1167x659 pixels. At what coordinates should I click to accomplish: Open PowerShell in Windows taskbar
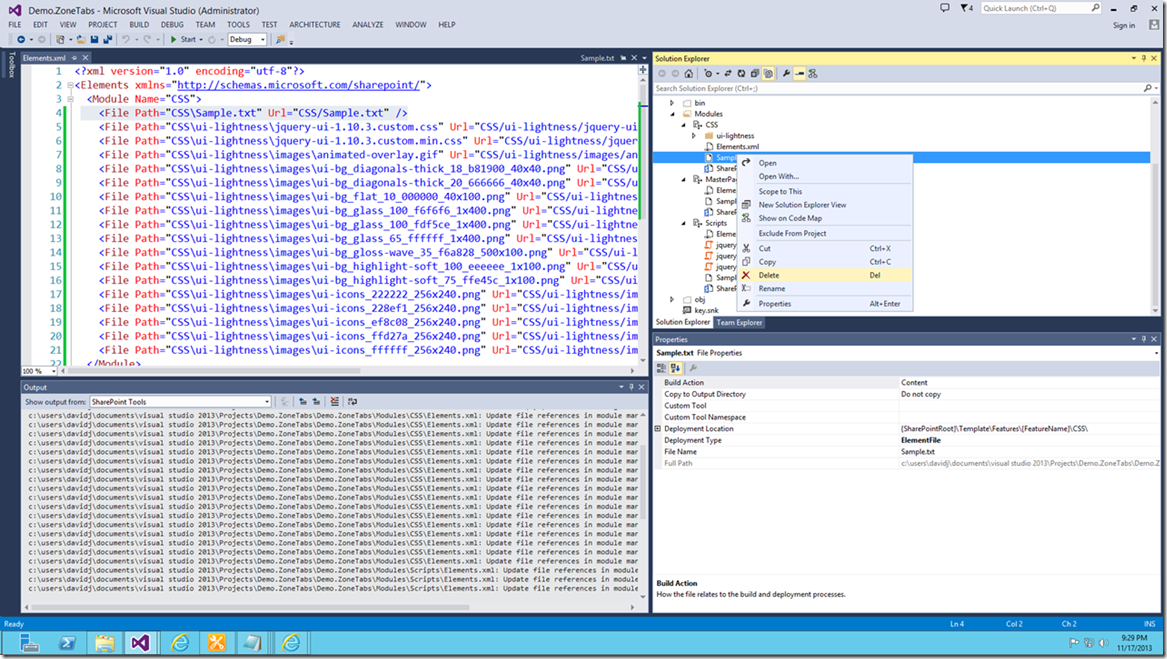coord(67,643)
